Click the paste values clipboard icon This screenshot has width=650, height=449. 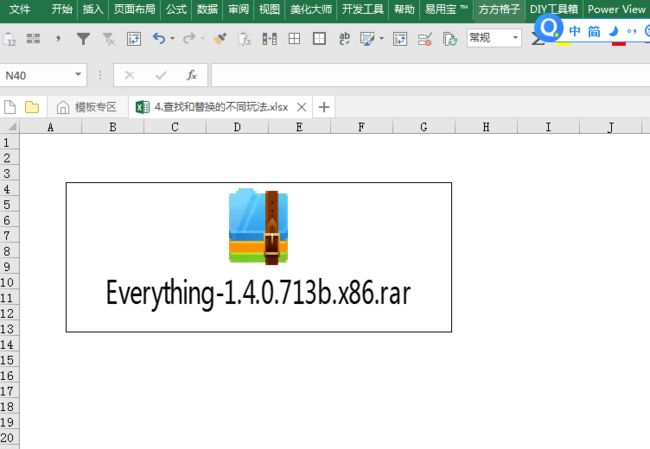(9, 39)
